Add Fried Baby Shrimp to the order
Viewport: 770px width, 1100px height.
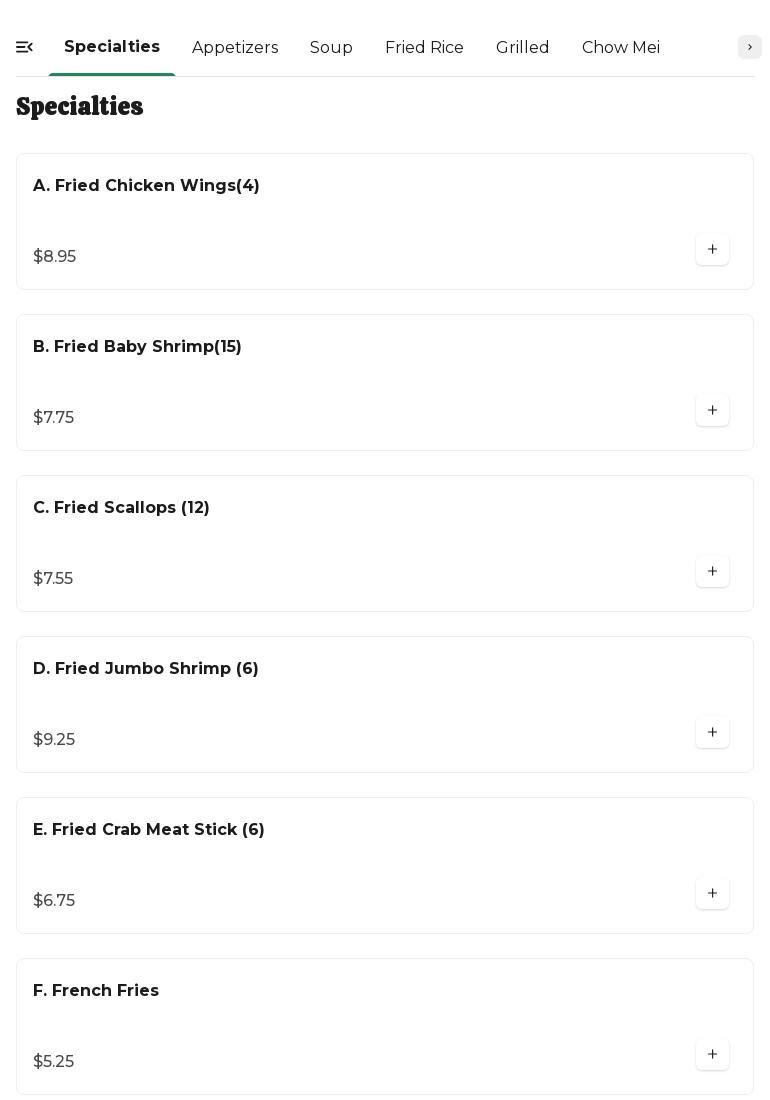(712, 411)
